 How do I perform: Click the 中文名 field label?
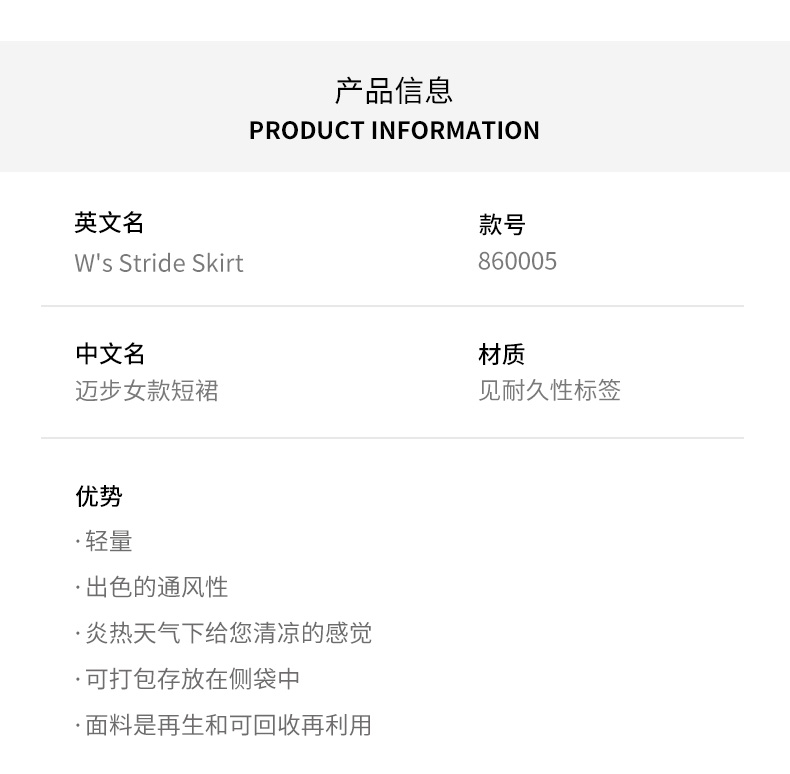click(110, 354)
